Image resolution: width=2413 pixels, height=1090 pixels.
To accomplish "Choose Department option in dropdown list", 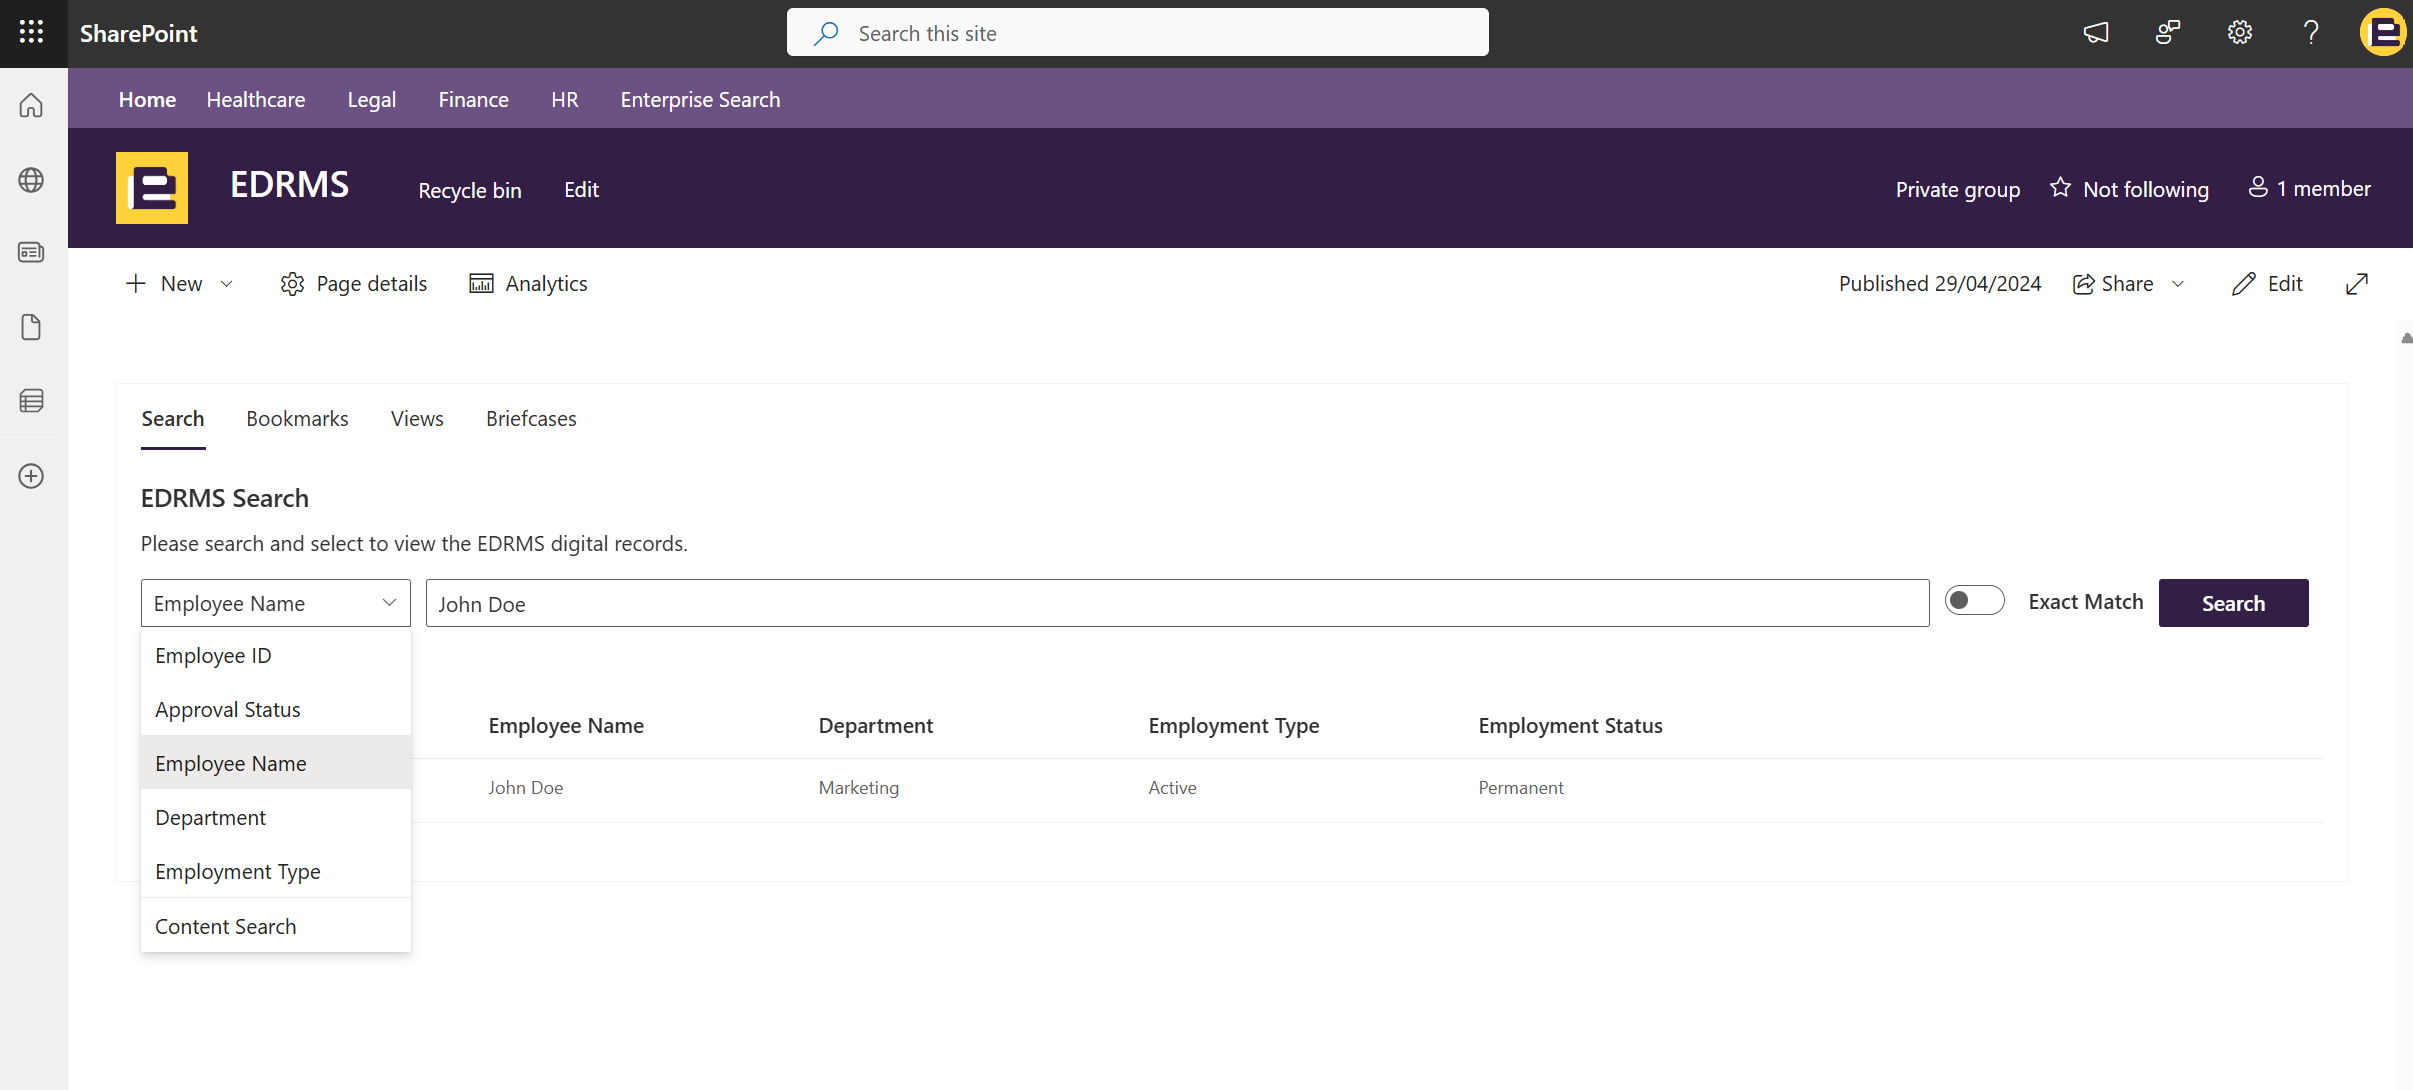I will pyautogui.click(x=276, y=817).
